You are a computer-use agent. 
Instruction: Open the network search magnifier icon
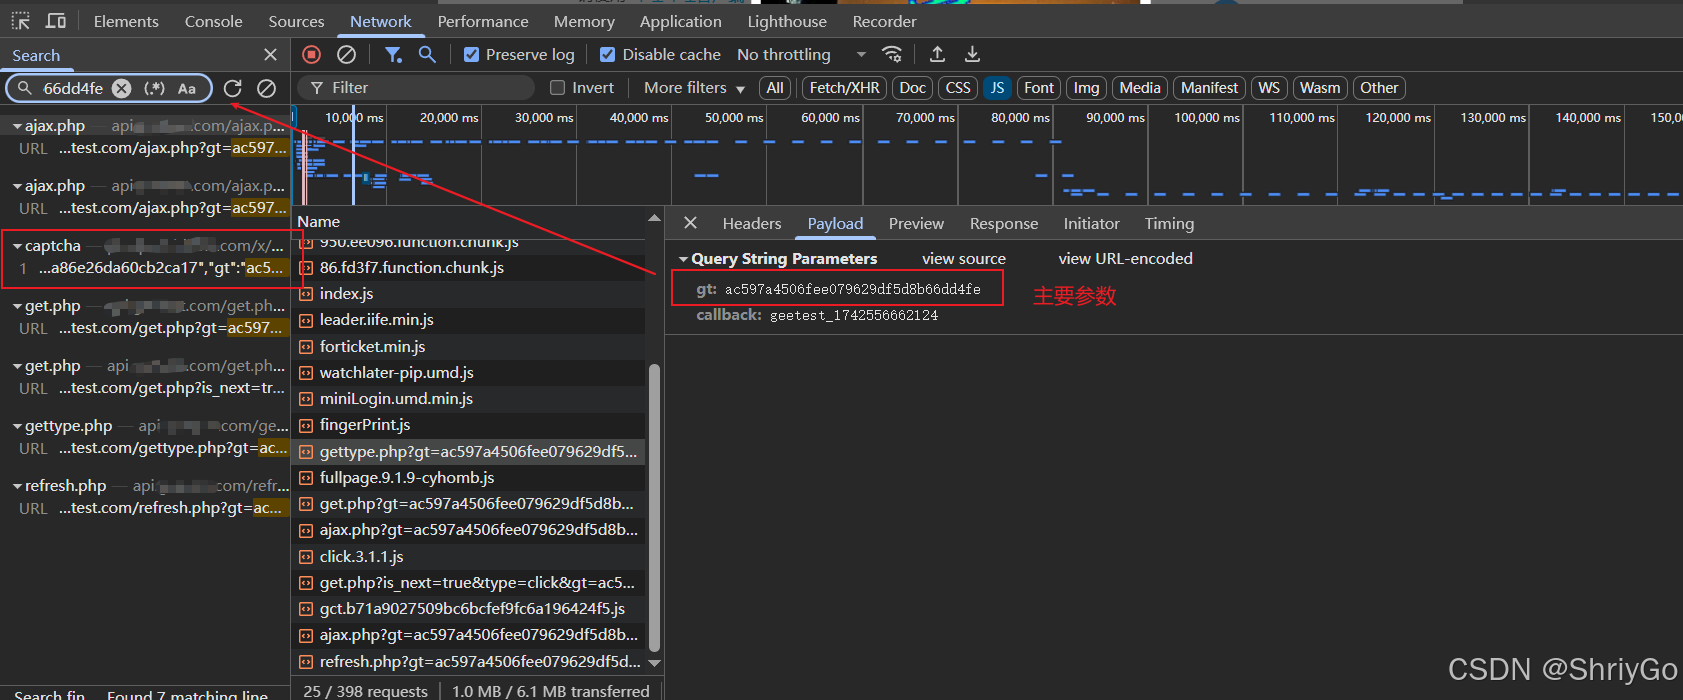point(427,54)
